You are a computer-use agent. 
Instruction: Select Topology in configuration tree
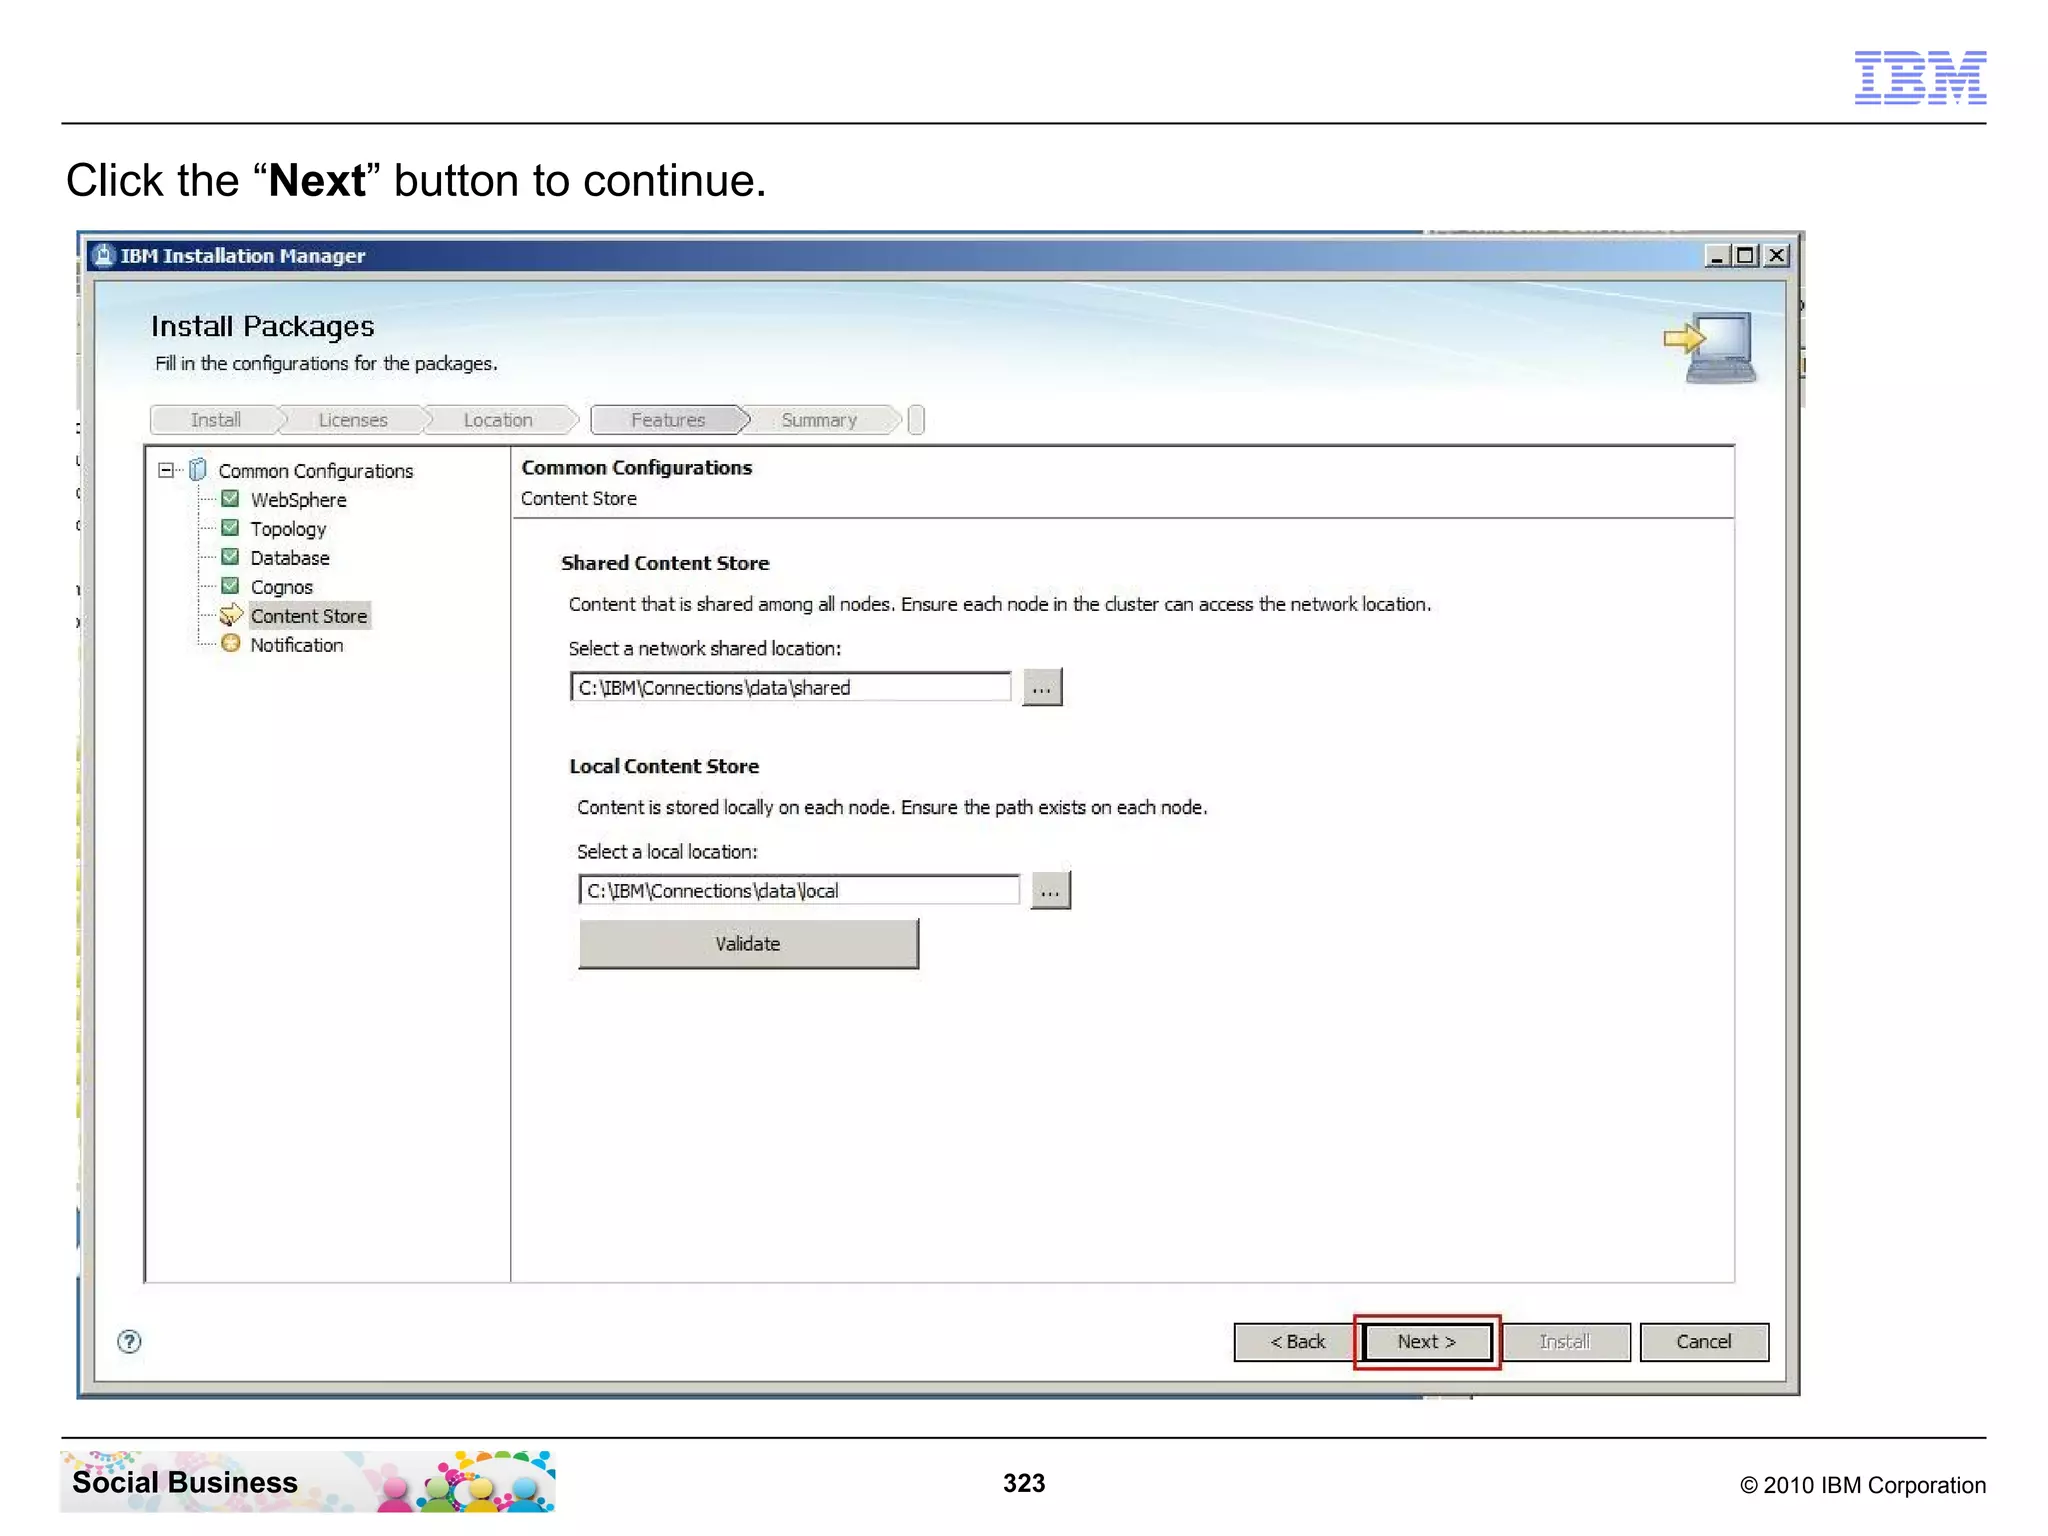point(288,529)
